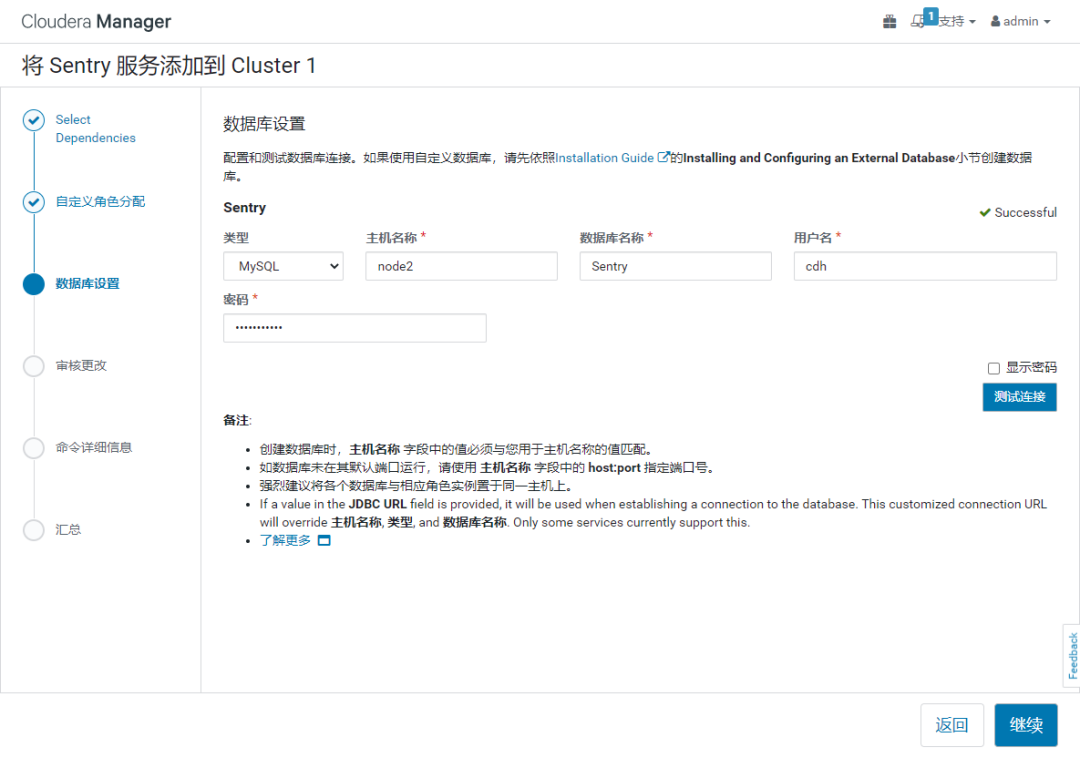This screenshot has height=758, width=1080.
Task: Open the 了解更多 link
Action: [x=285, y=540]
